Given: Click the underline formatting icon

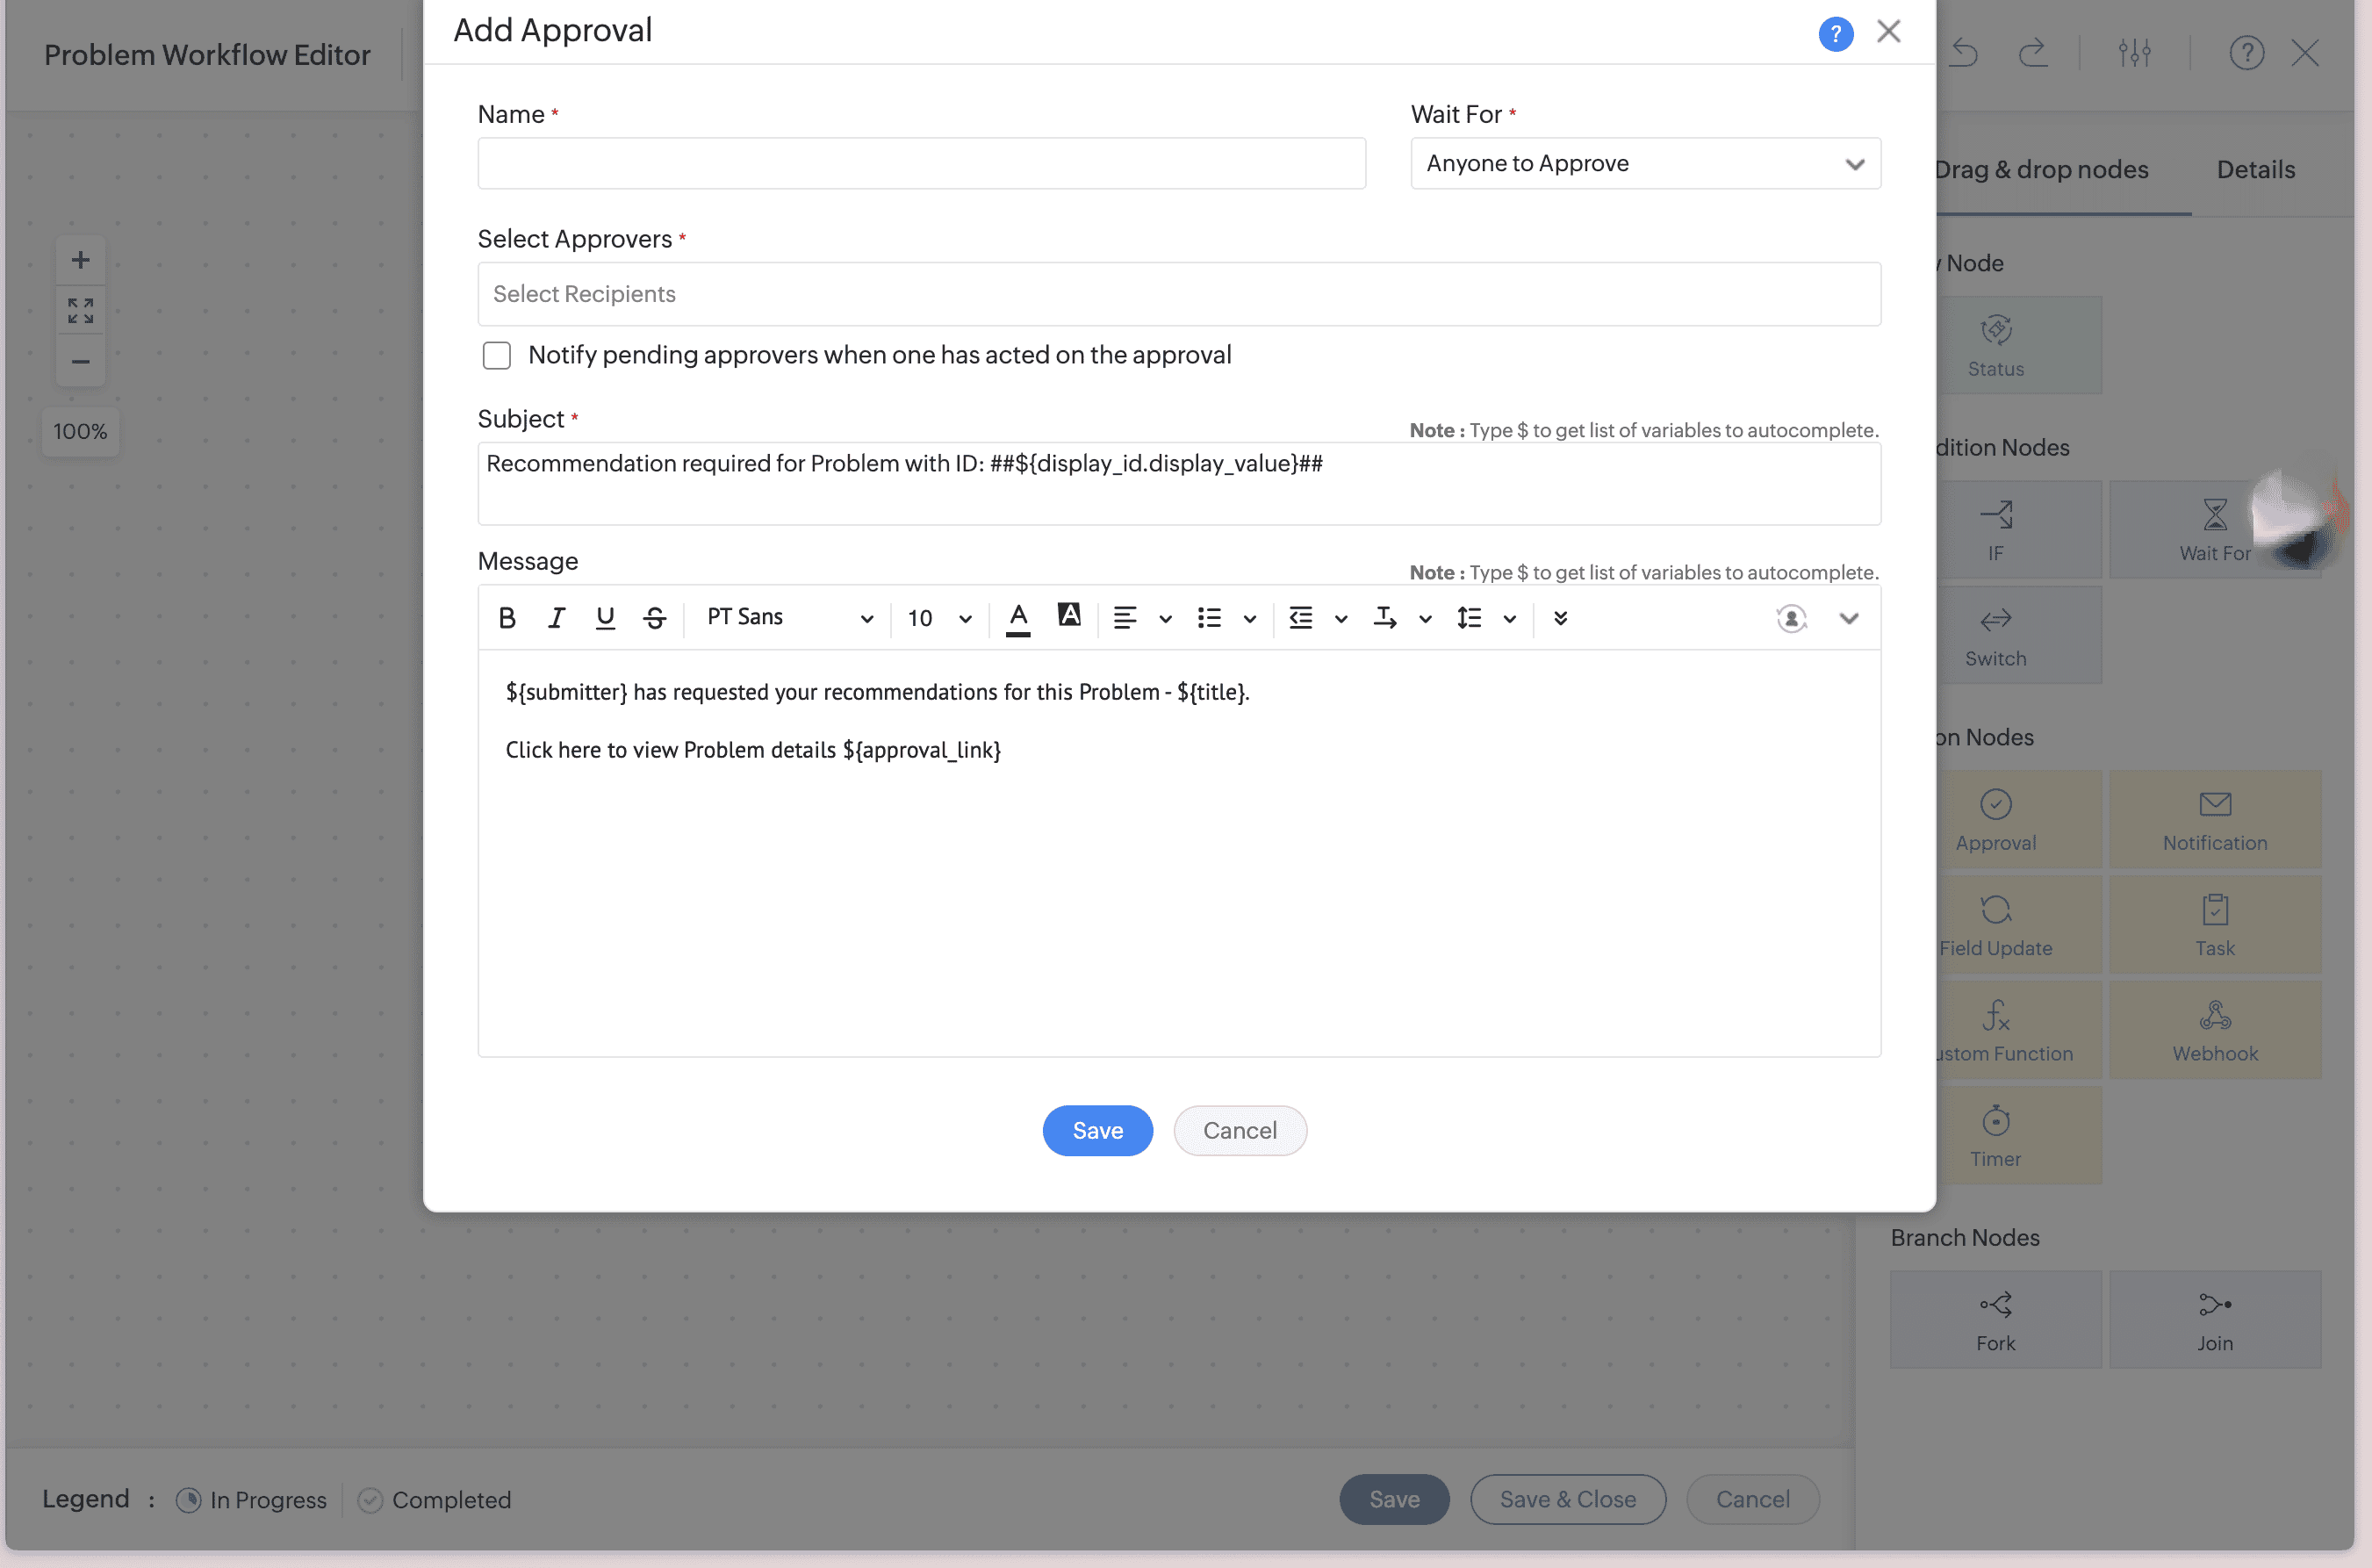Looking at the screenshot, I should pyautogui.click(x=605, y=618).
